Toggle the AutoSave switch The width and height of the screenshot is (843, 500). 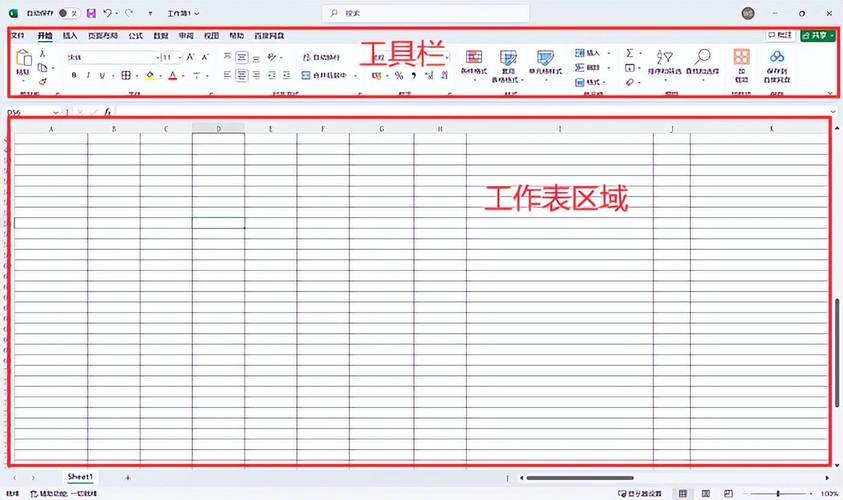click(68, 13)
